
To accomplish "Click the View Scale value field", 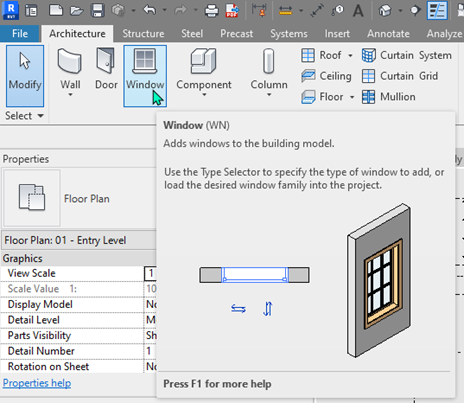I will click(x=150, y=273).
